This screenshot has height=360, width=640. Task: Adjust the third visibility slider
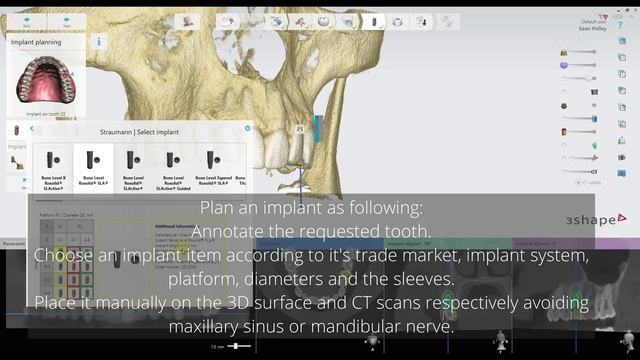click(579, 78)
